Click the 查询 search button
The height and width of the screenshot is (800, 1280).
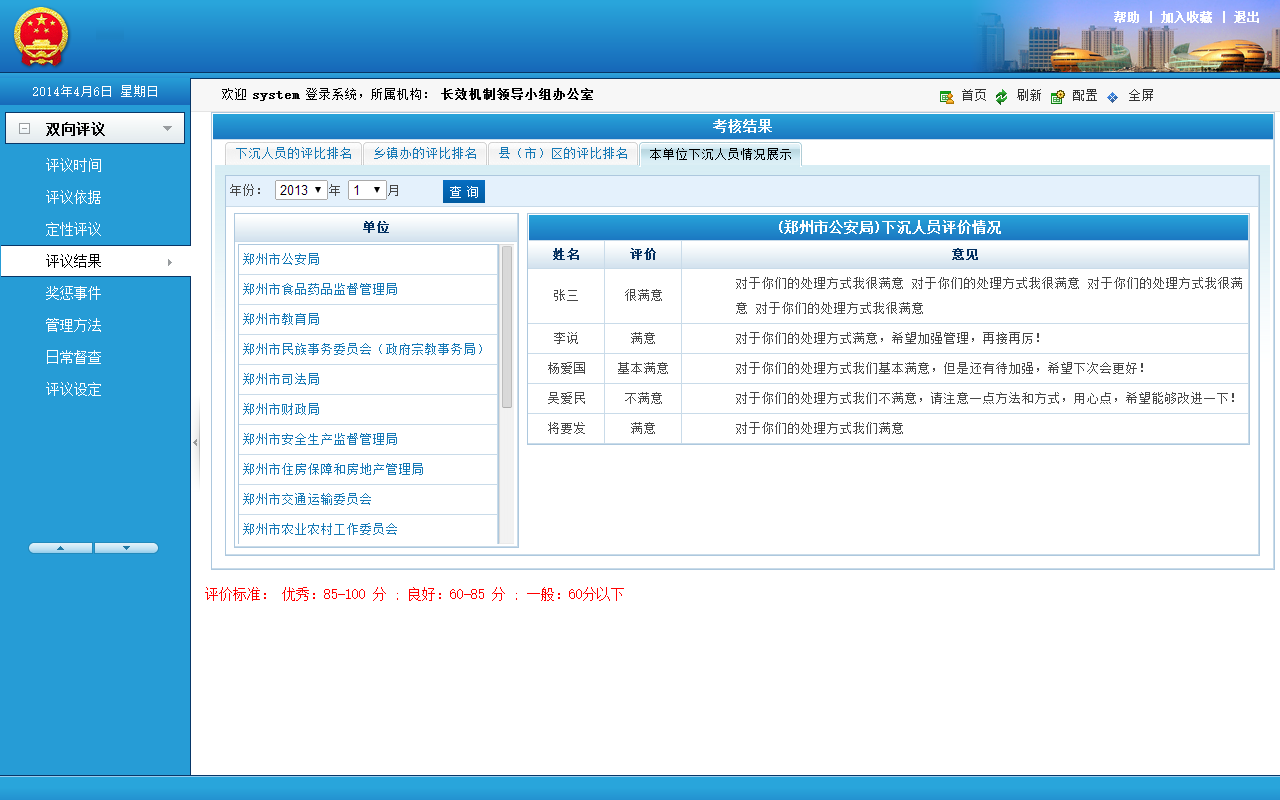point(464,191)
